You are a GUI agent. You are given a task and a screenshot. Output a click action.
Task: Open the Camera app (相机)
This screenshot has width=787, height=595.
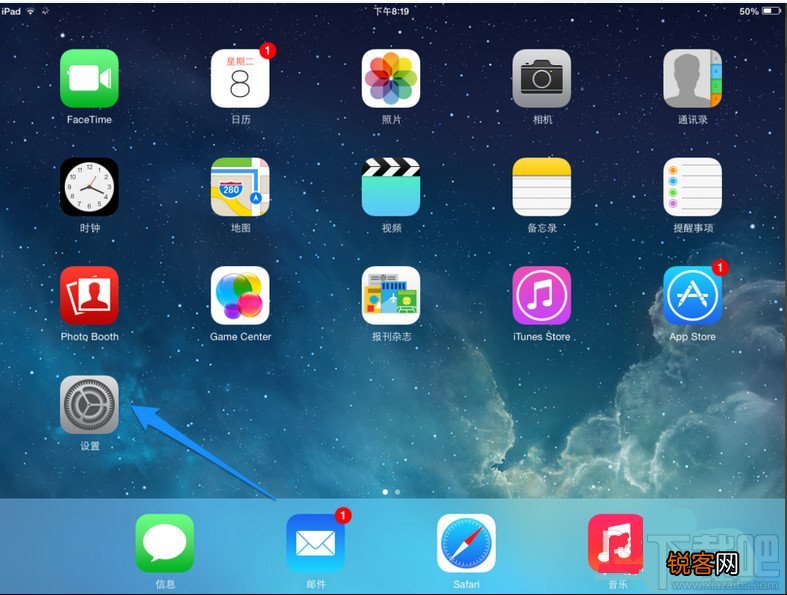542,78
